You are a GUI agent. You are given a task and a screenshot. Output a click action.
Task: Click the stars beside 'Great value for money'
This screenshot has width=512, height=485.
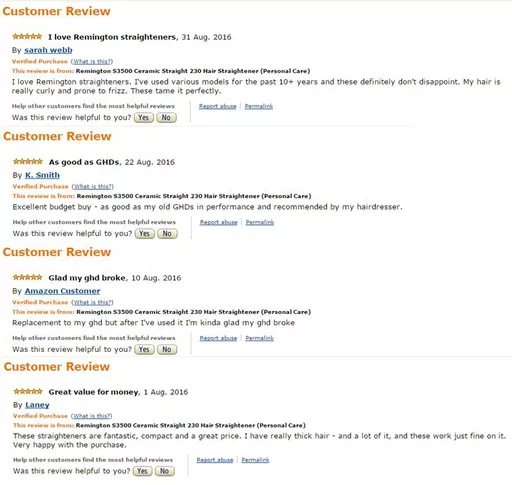28,391
